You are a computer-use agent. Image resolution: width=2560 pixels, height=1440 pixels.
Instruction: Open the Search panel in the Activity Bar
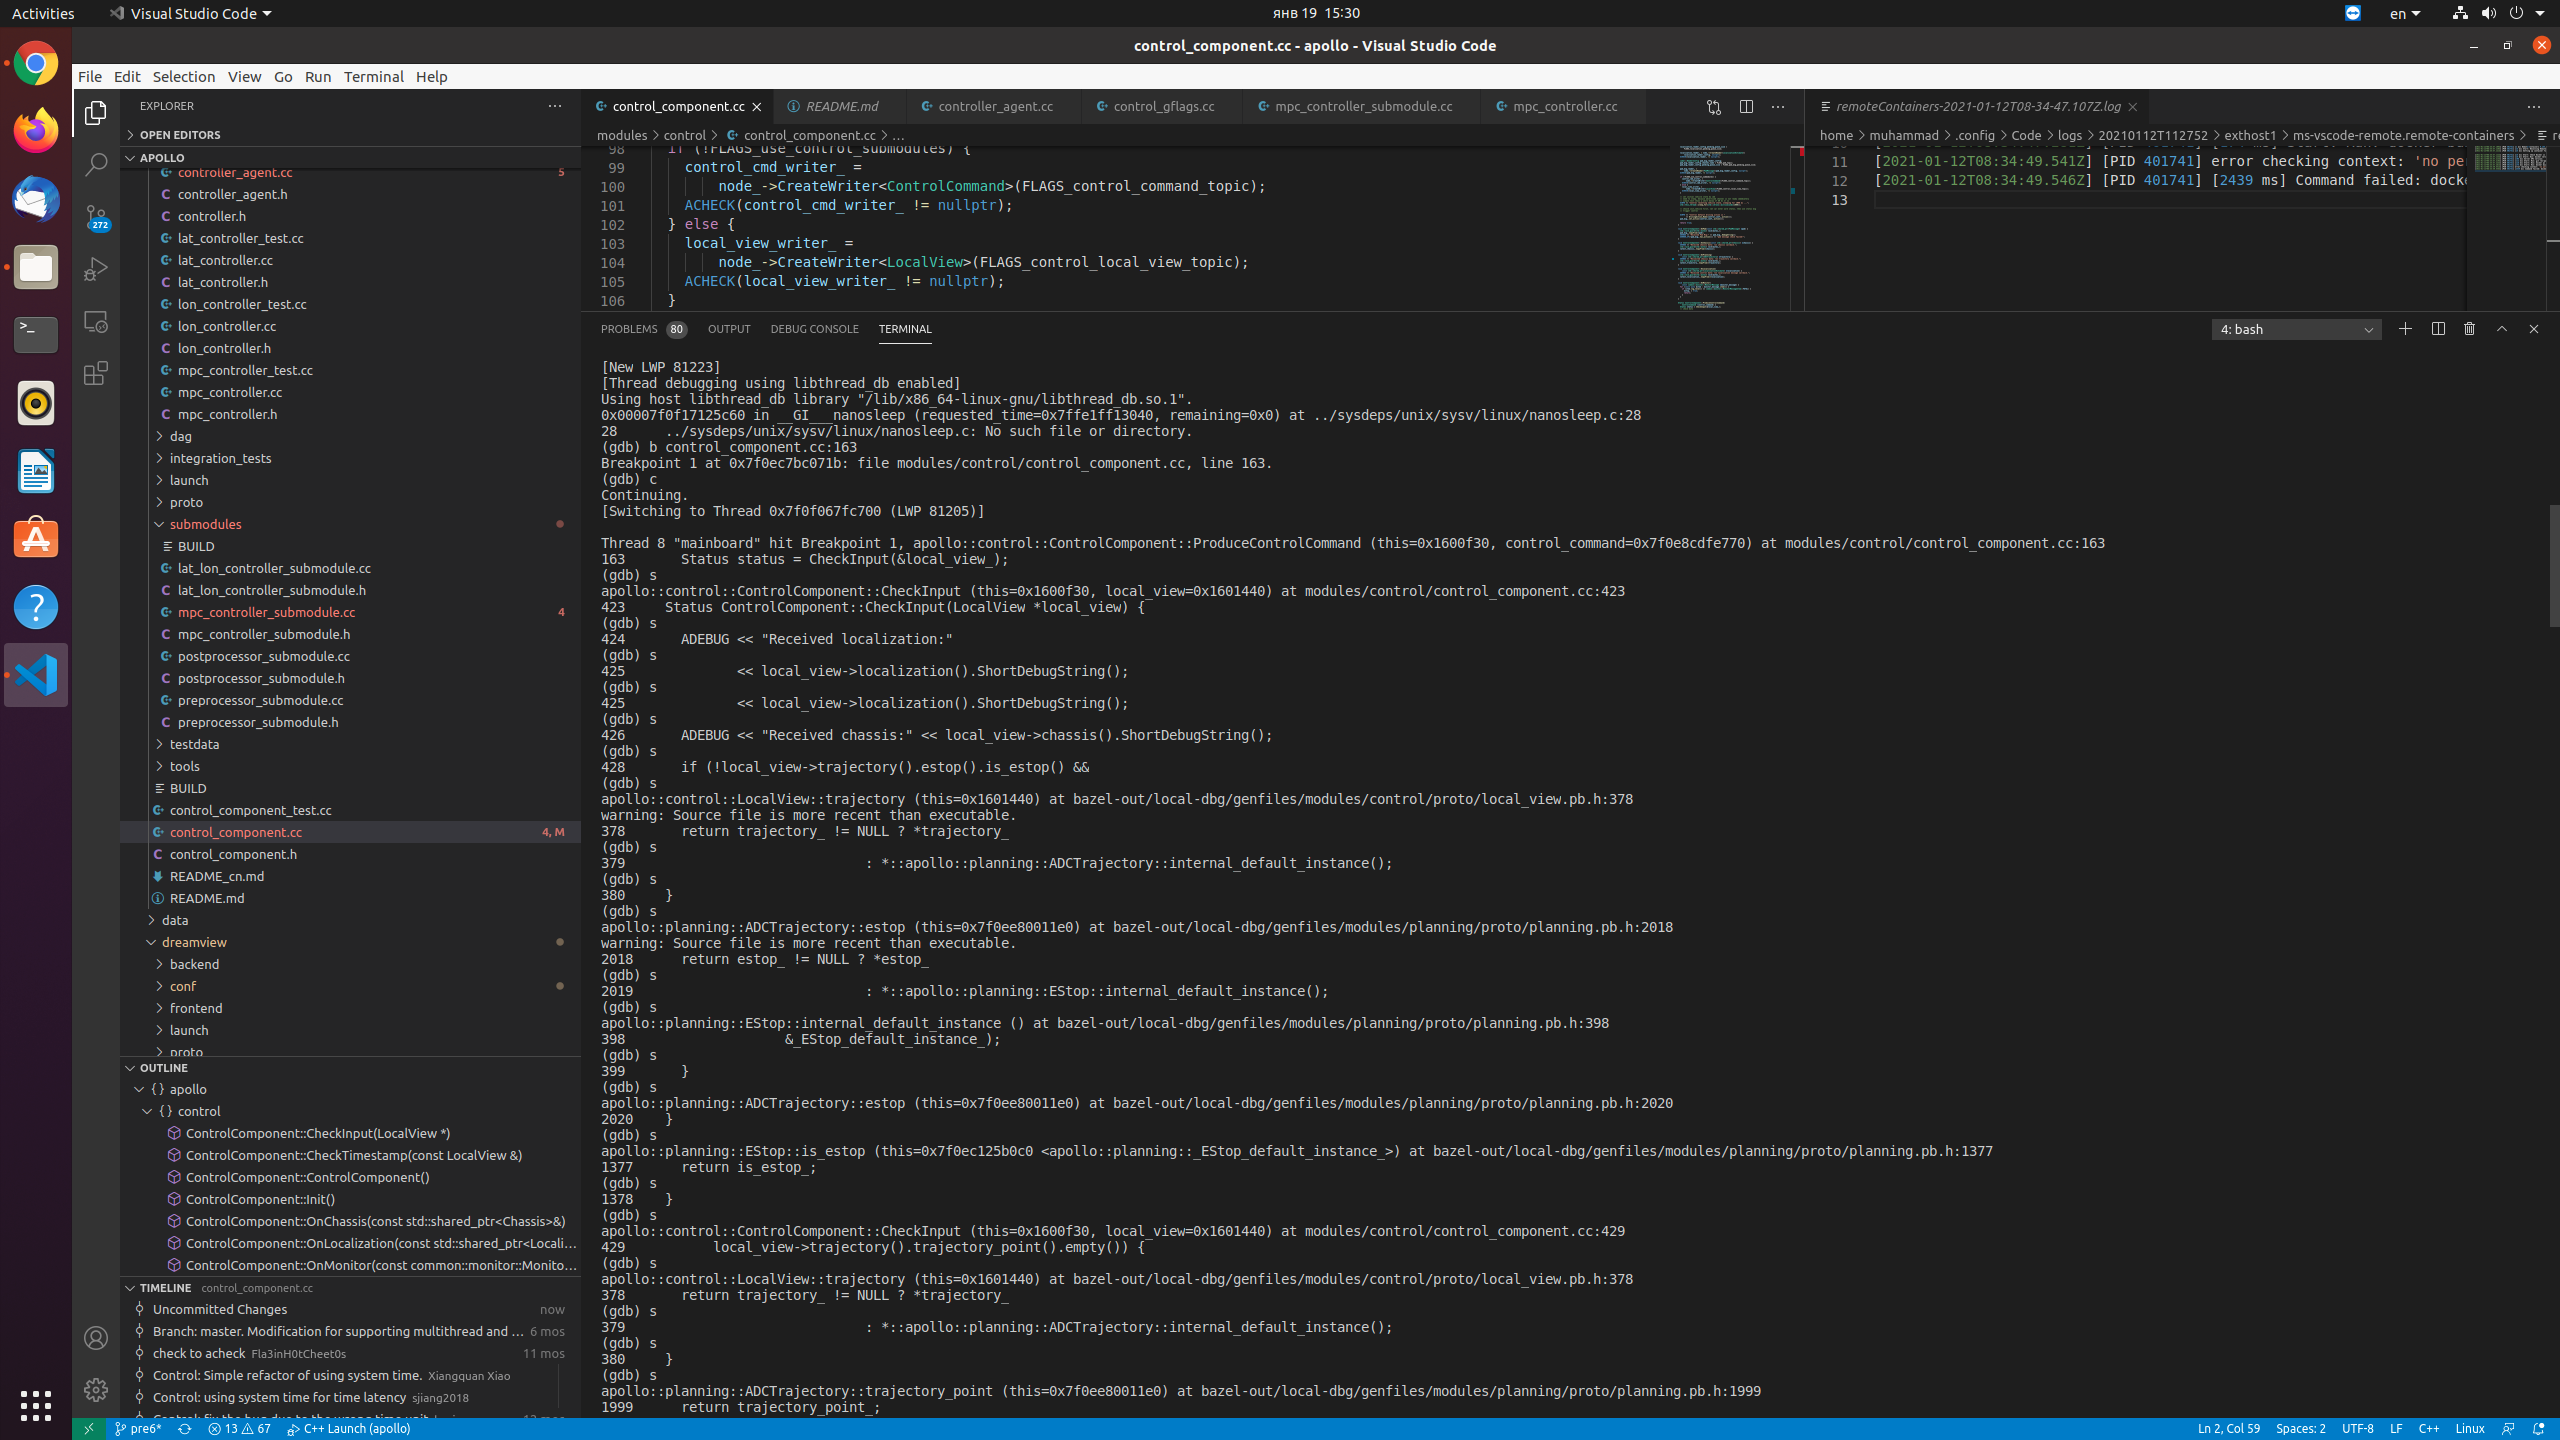tap(95, 163)
